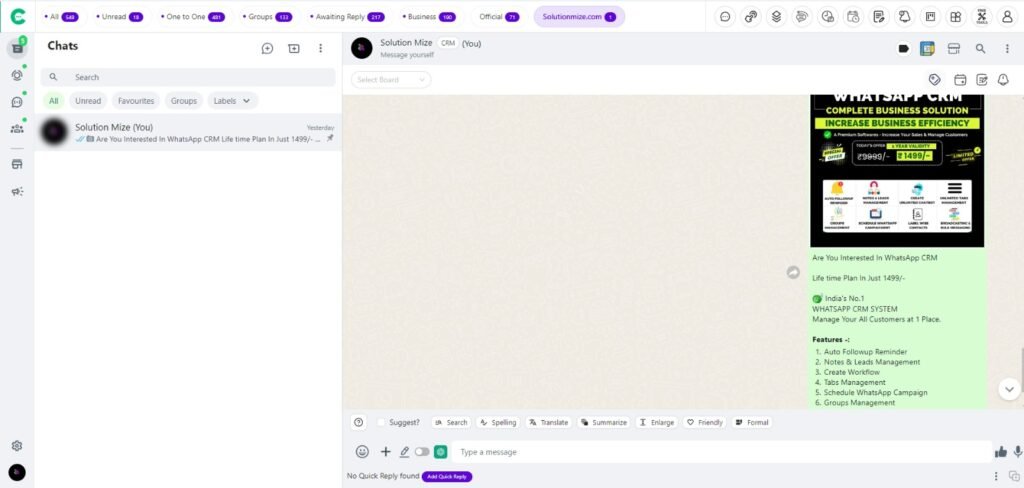Open the WhatsApp CRM promo image

897,171
